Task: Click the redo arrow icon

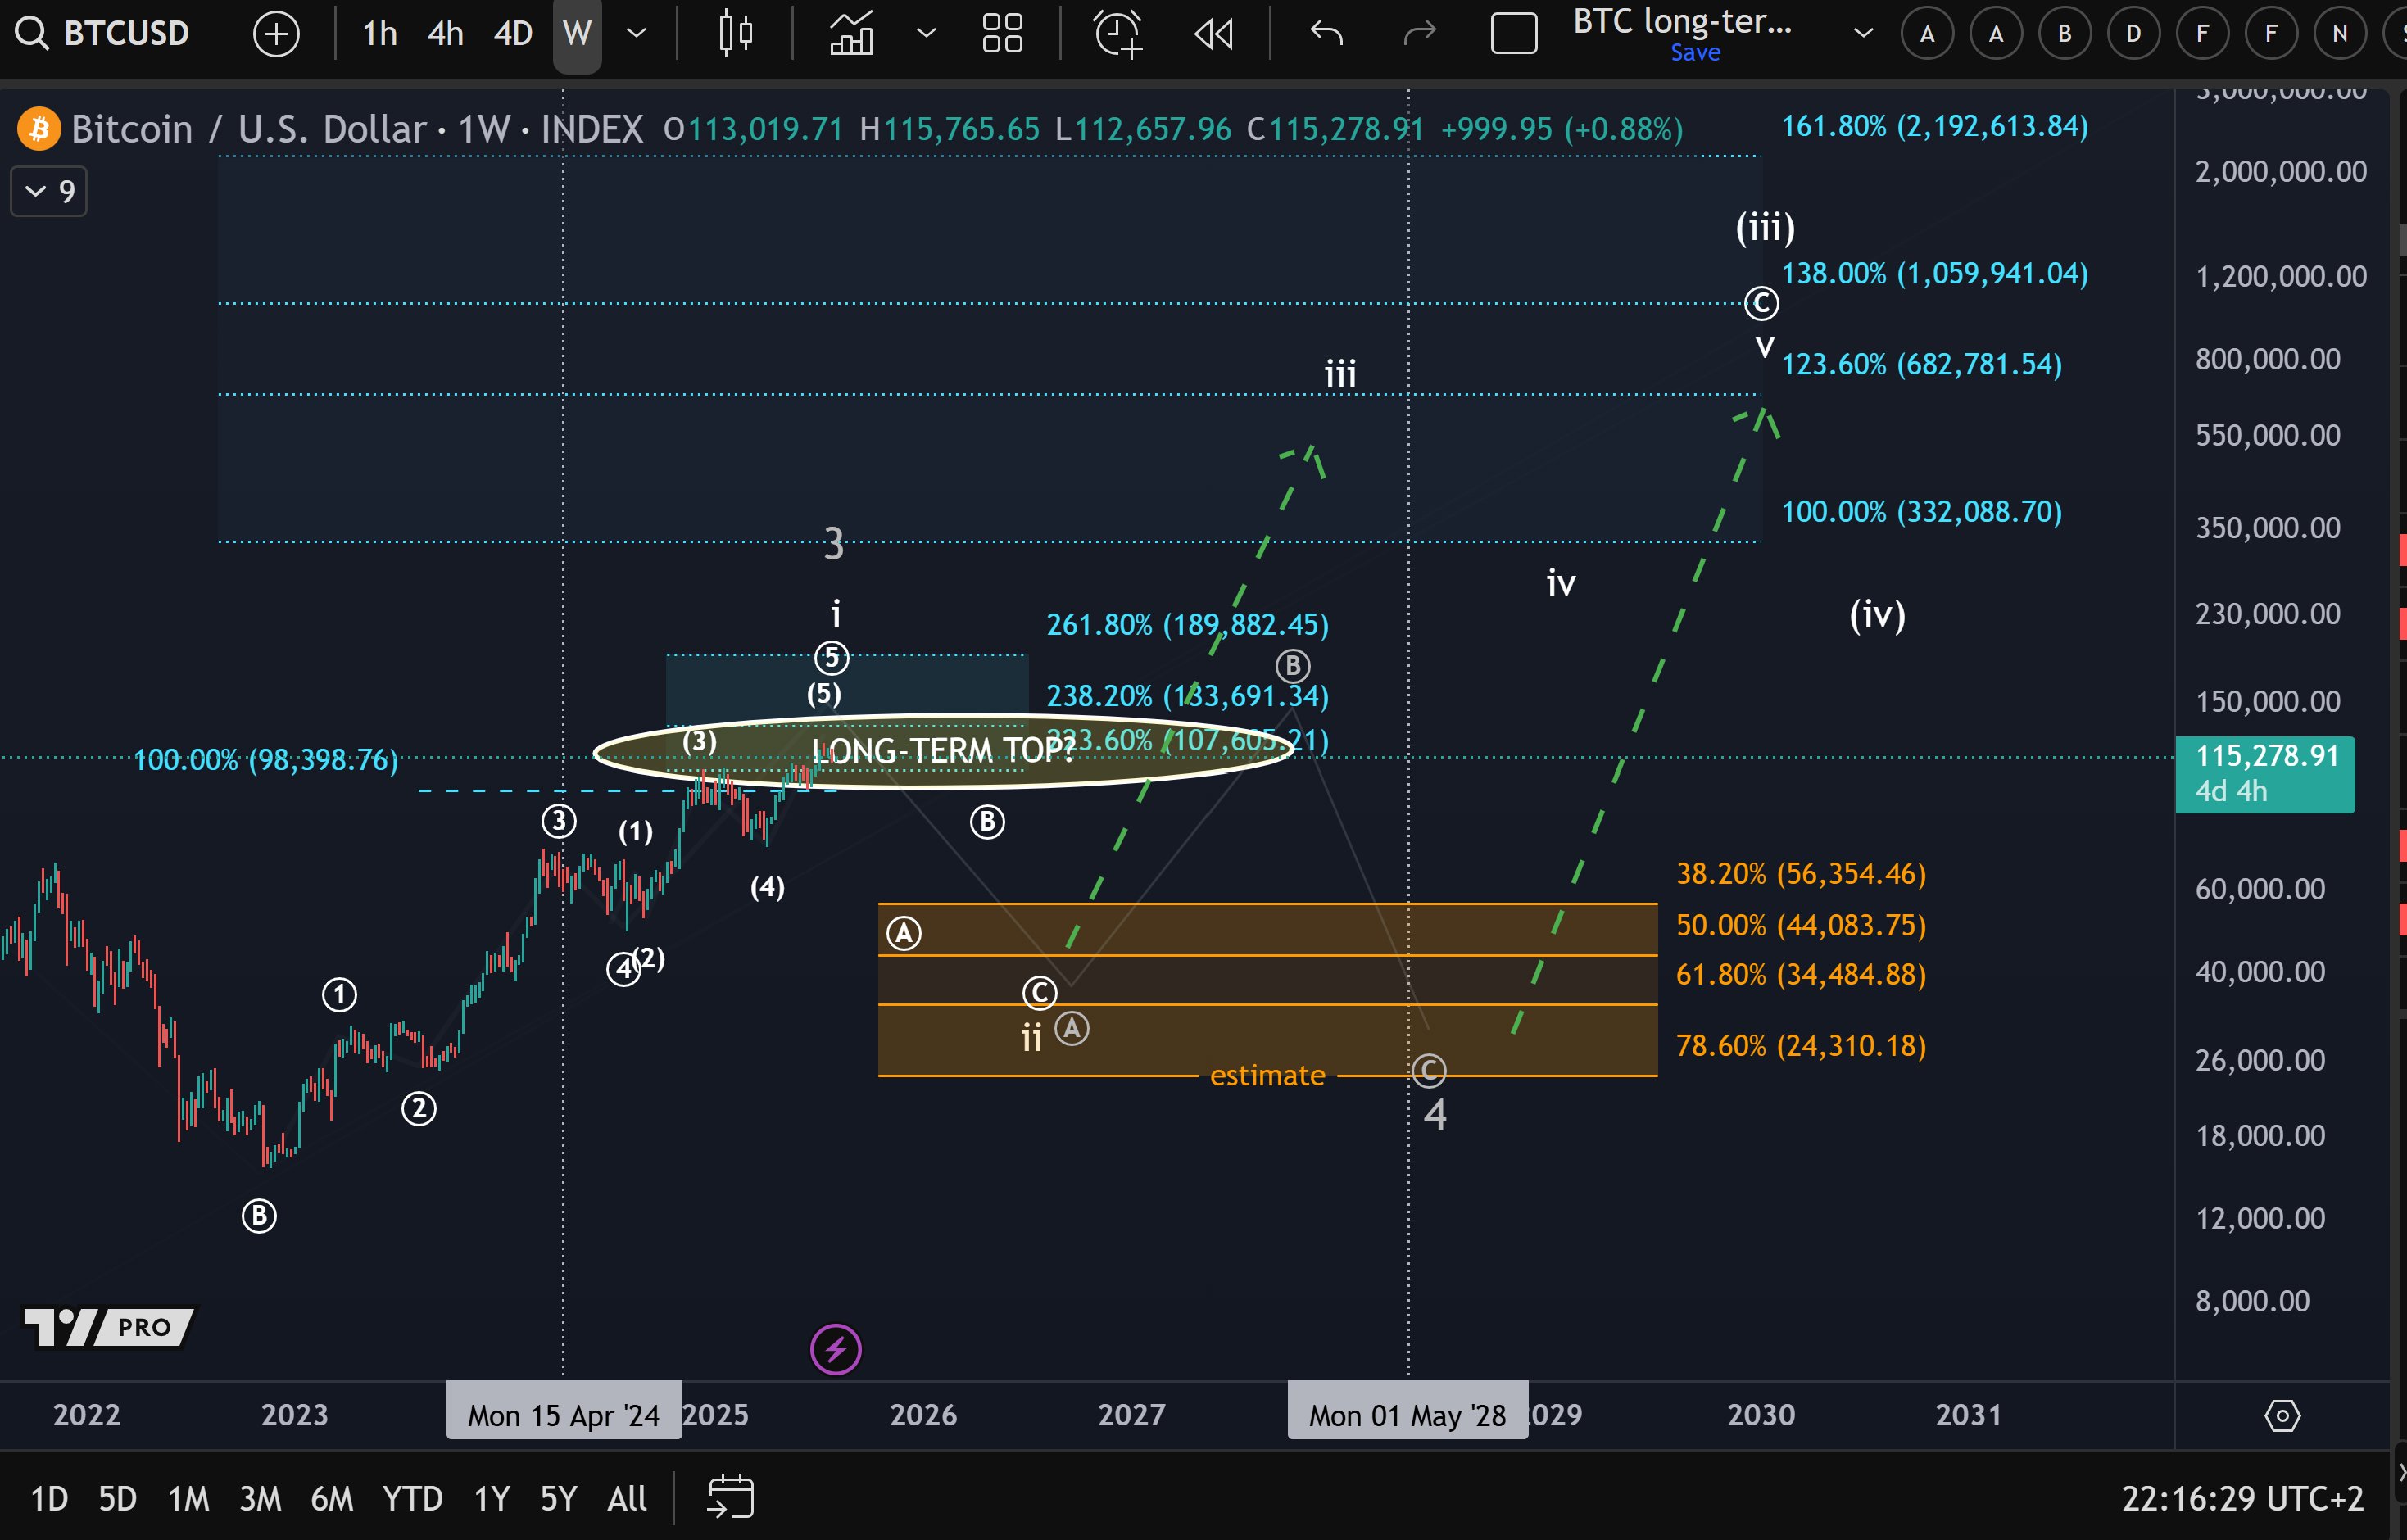Action: tap(1419, 33)
